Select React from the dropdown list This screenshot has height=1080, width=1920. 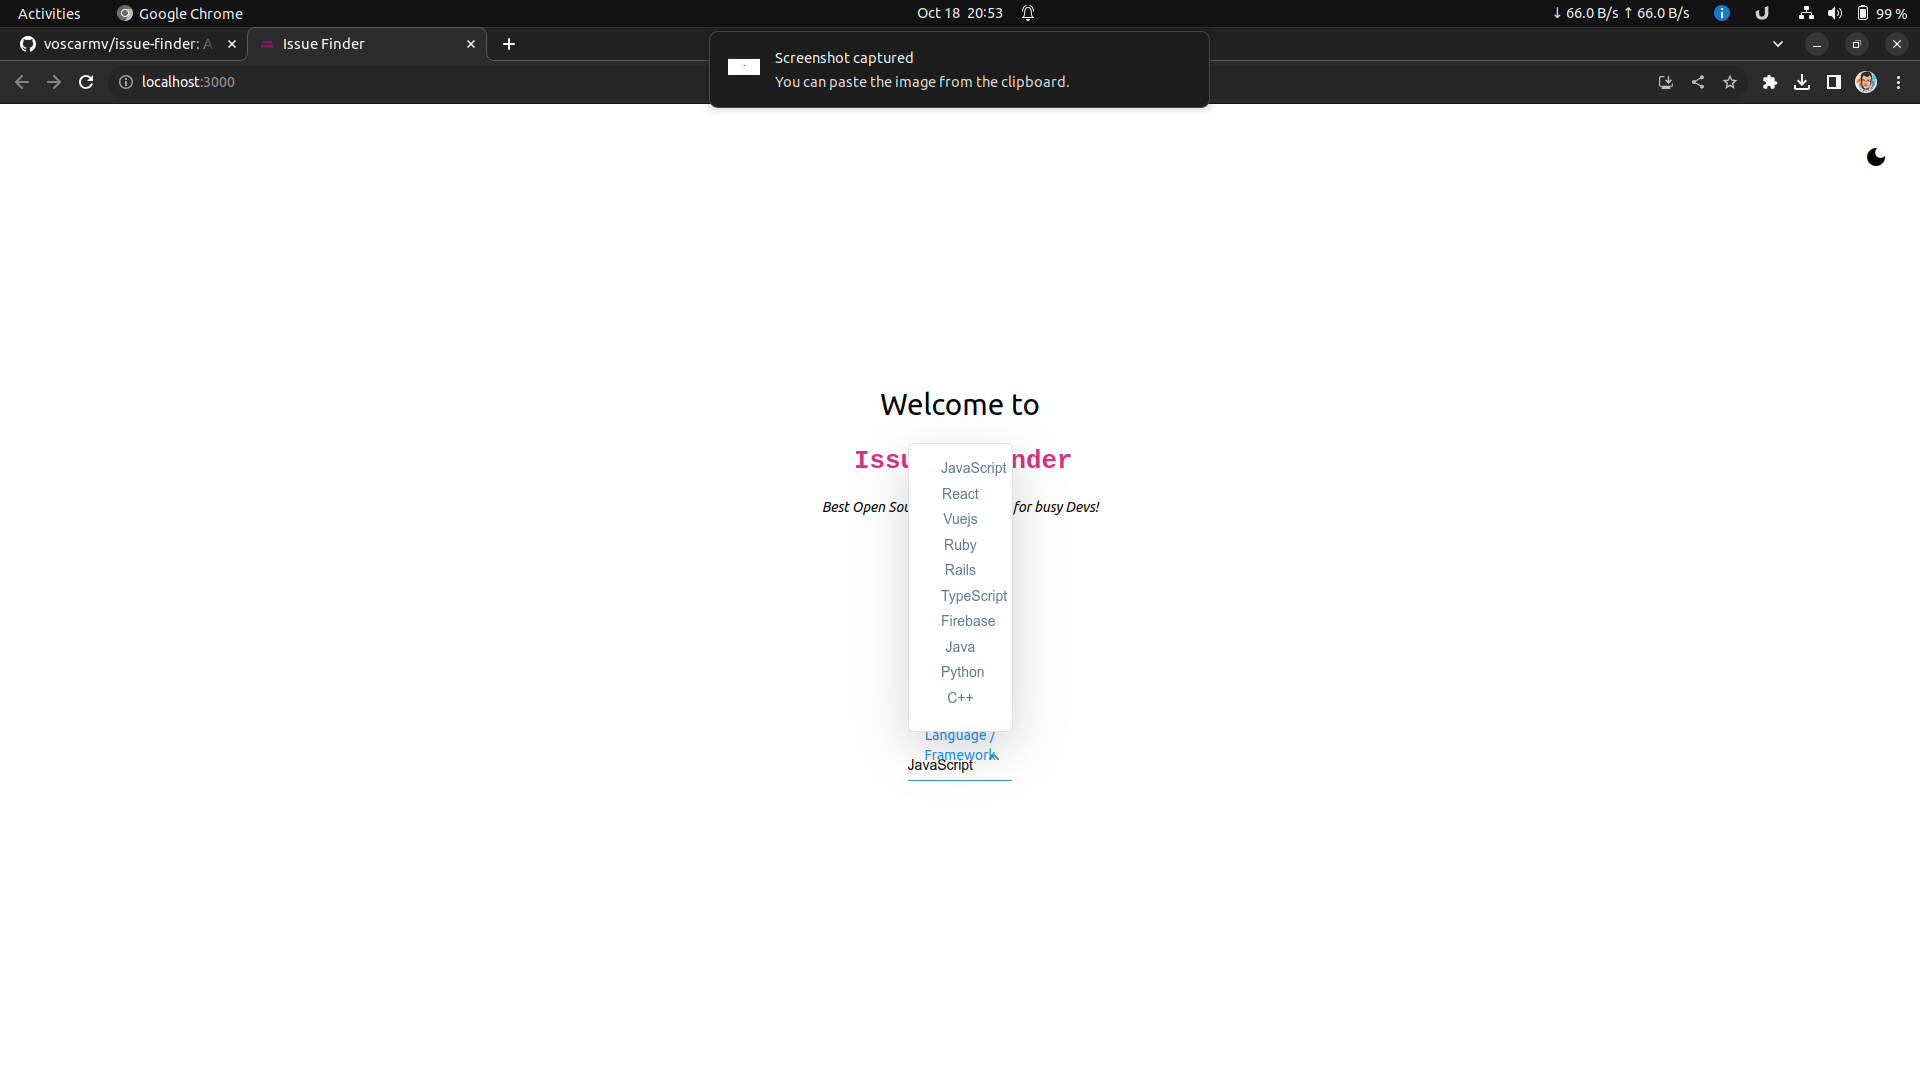pos(960,494)
